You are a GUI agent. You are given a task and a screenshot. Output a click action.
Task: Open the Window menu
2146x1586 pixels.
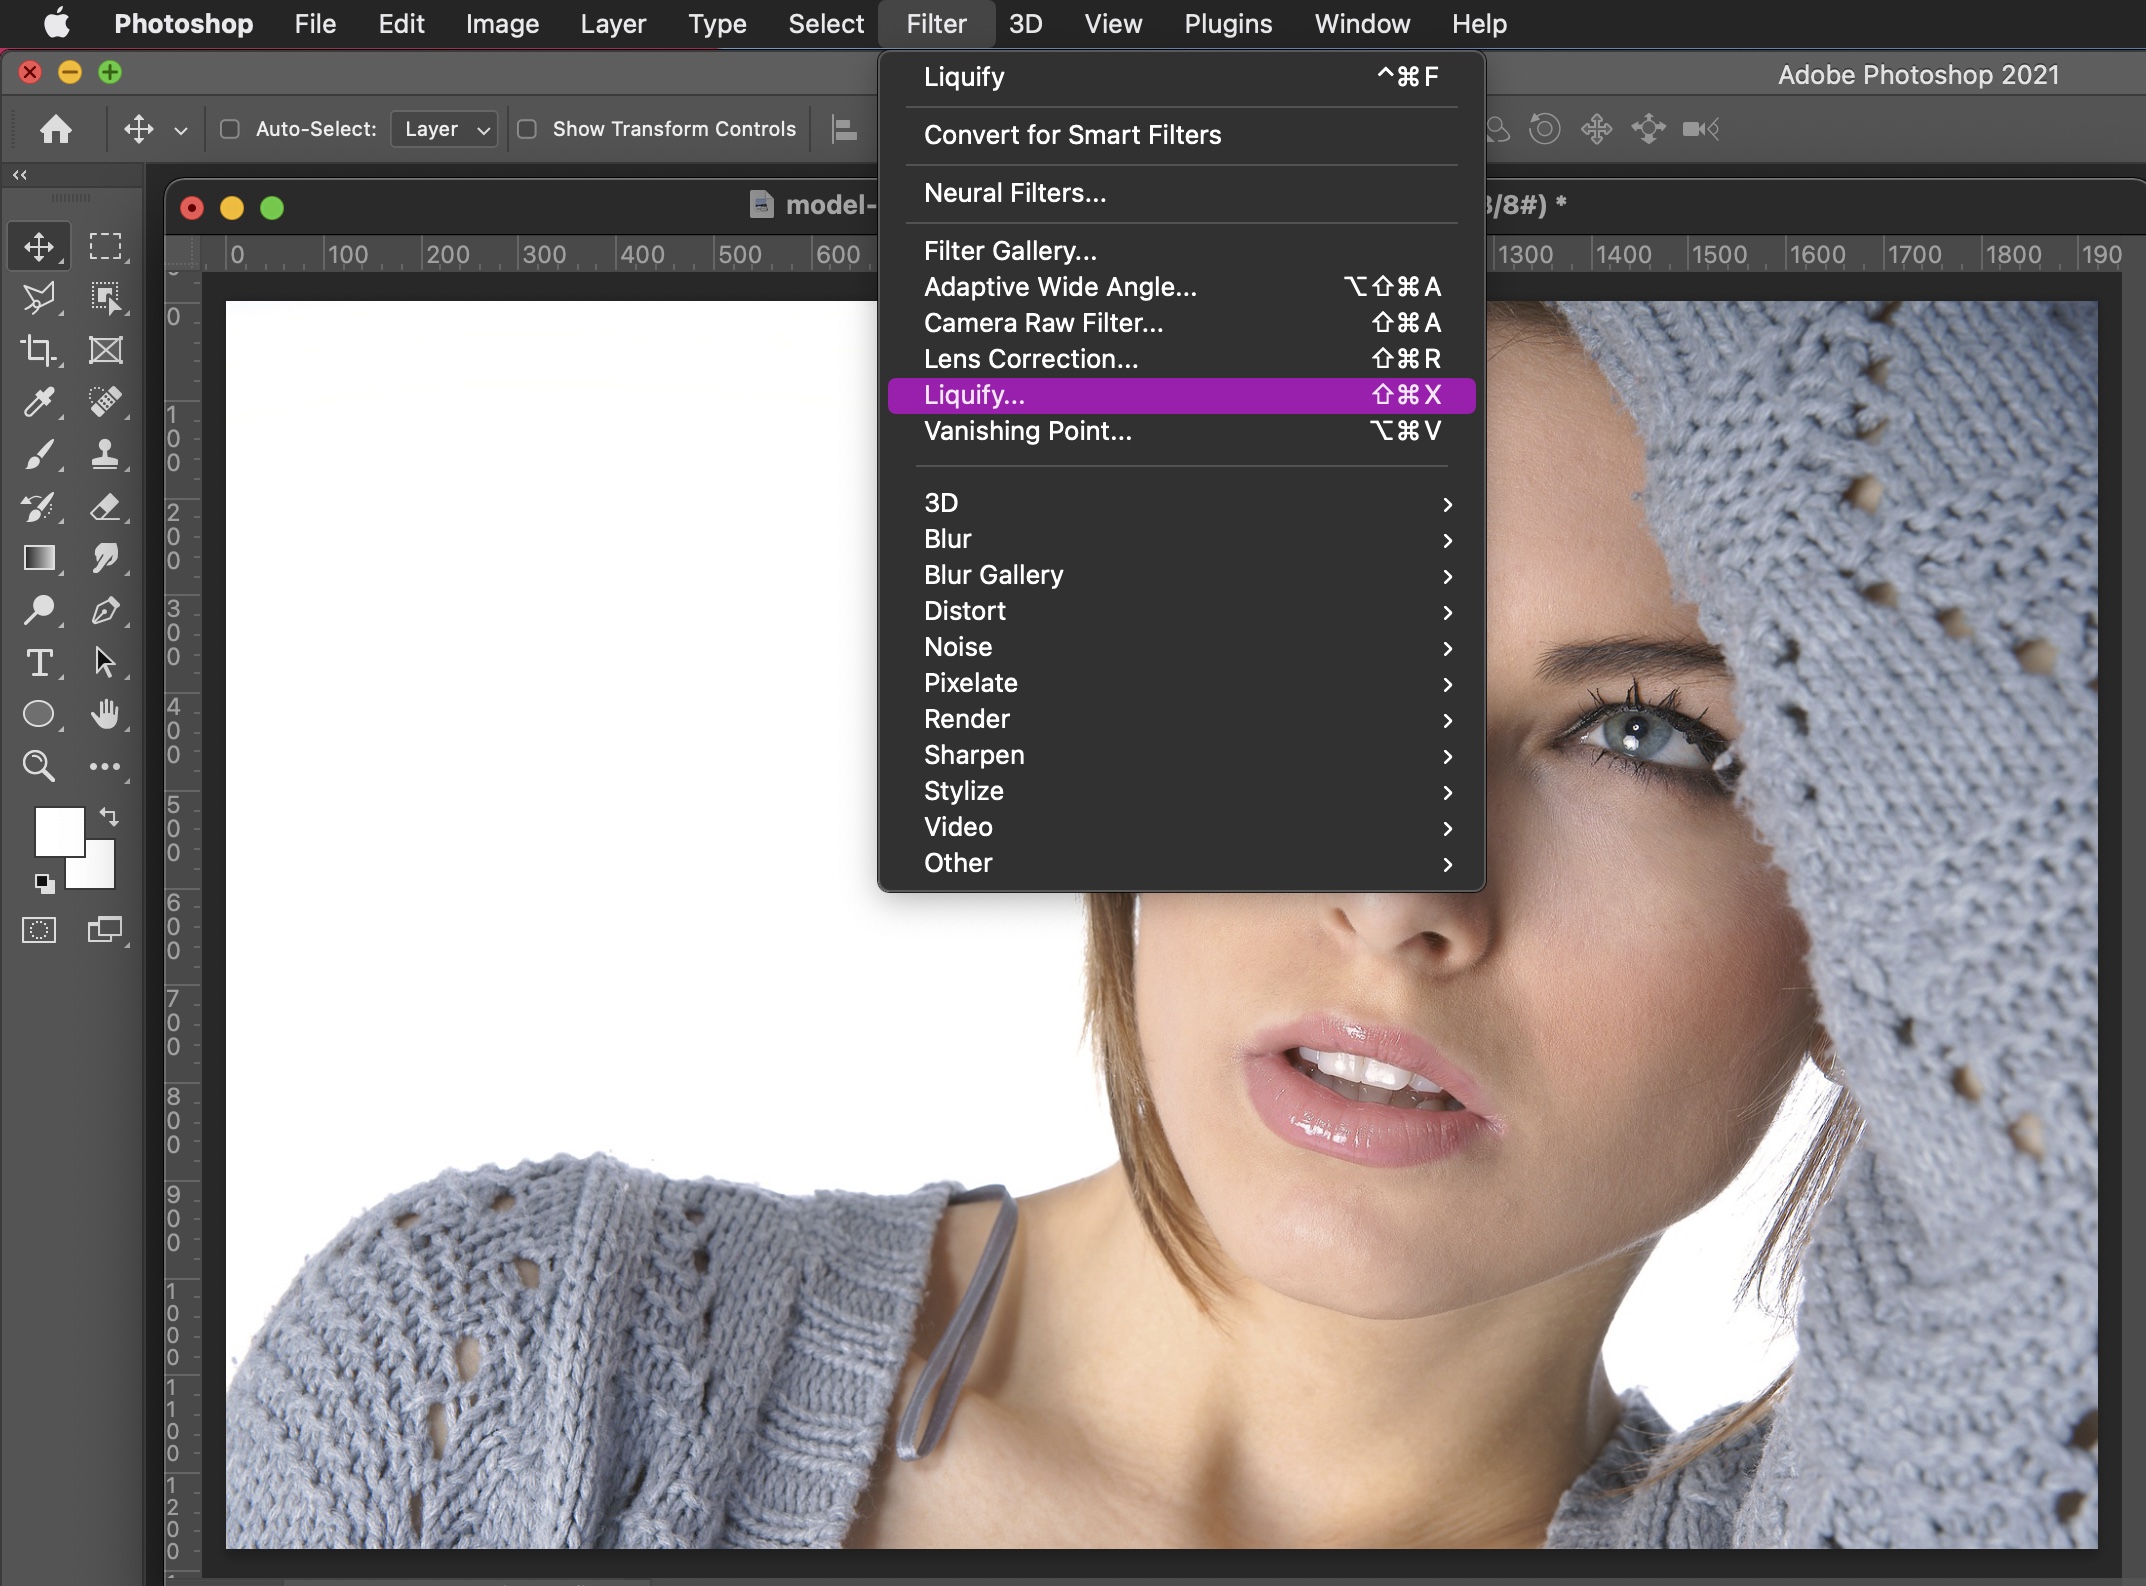pos(1361,24)
